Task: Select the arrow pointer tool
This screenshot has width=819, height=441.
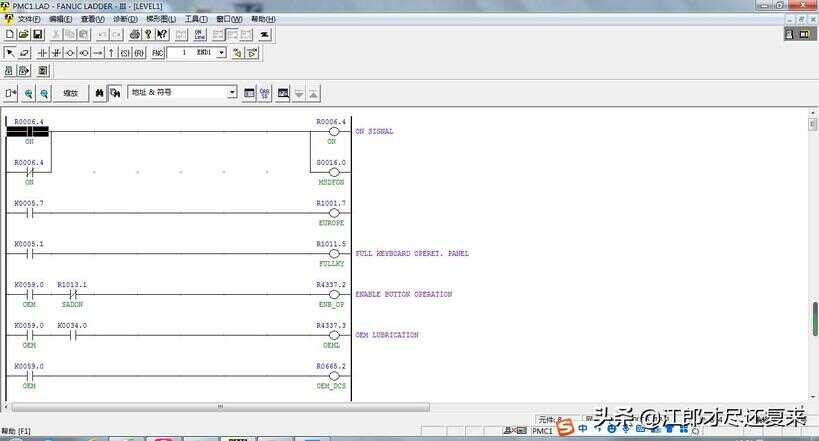Action: tap(10, 53)
